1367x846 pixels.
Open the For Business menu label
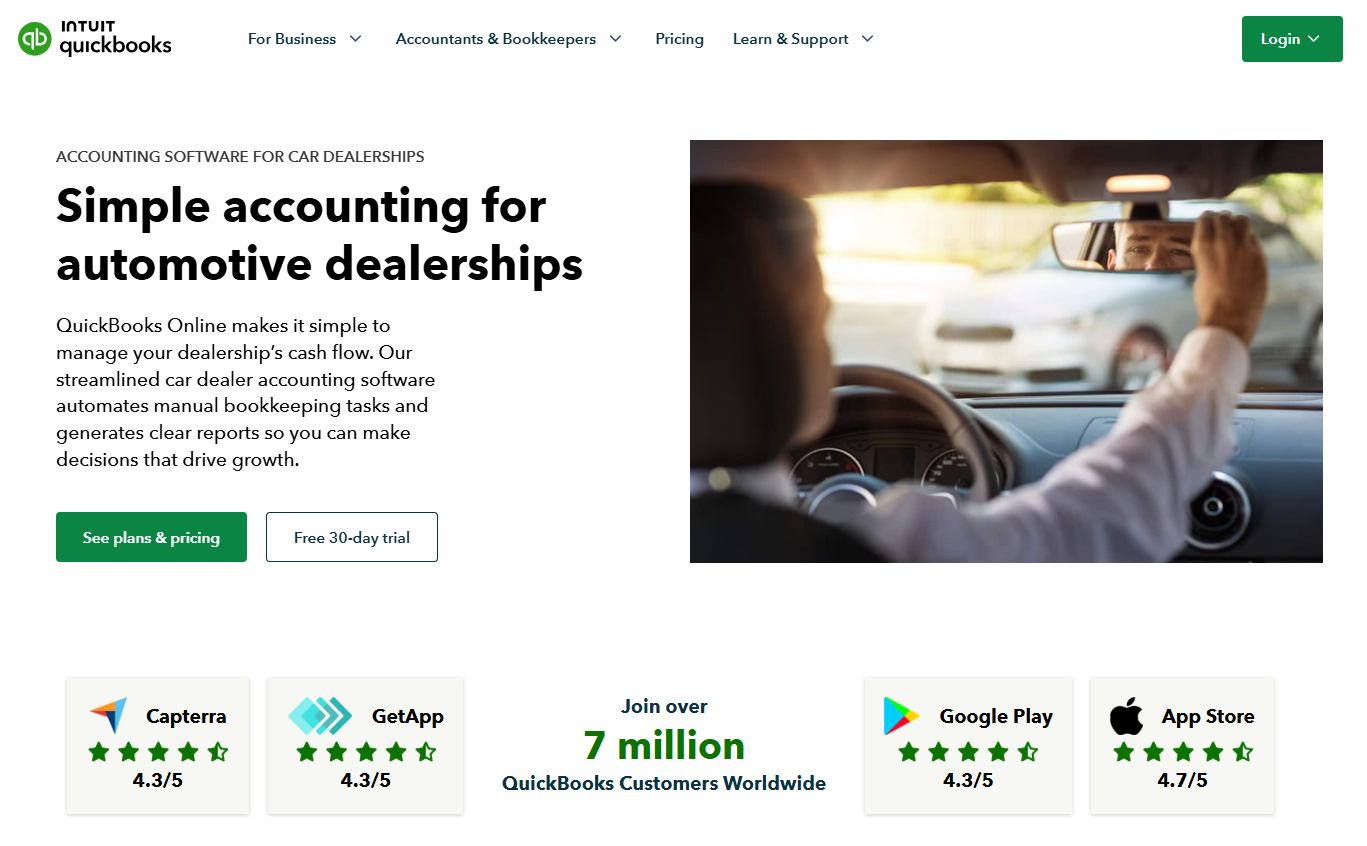(292, 39)
